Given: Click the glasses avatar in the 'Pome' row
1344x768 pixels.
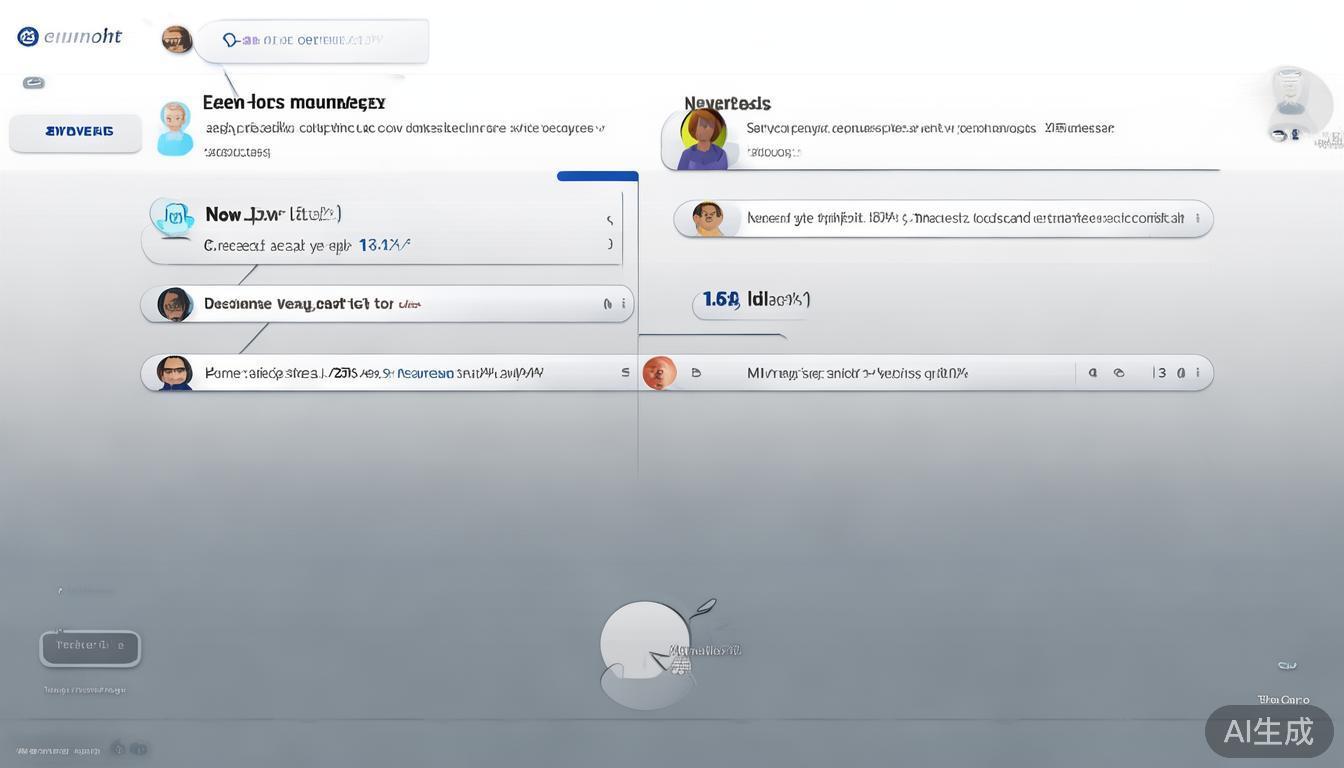Looking at the screenshot, I should [175, 373].
